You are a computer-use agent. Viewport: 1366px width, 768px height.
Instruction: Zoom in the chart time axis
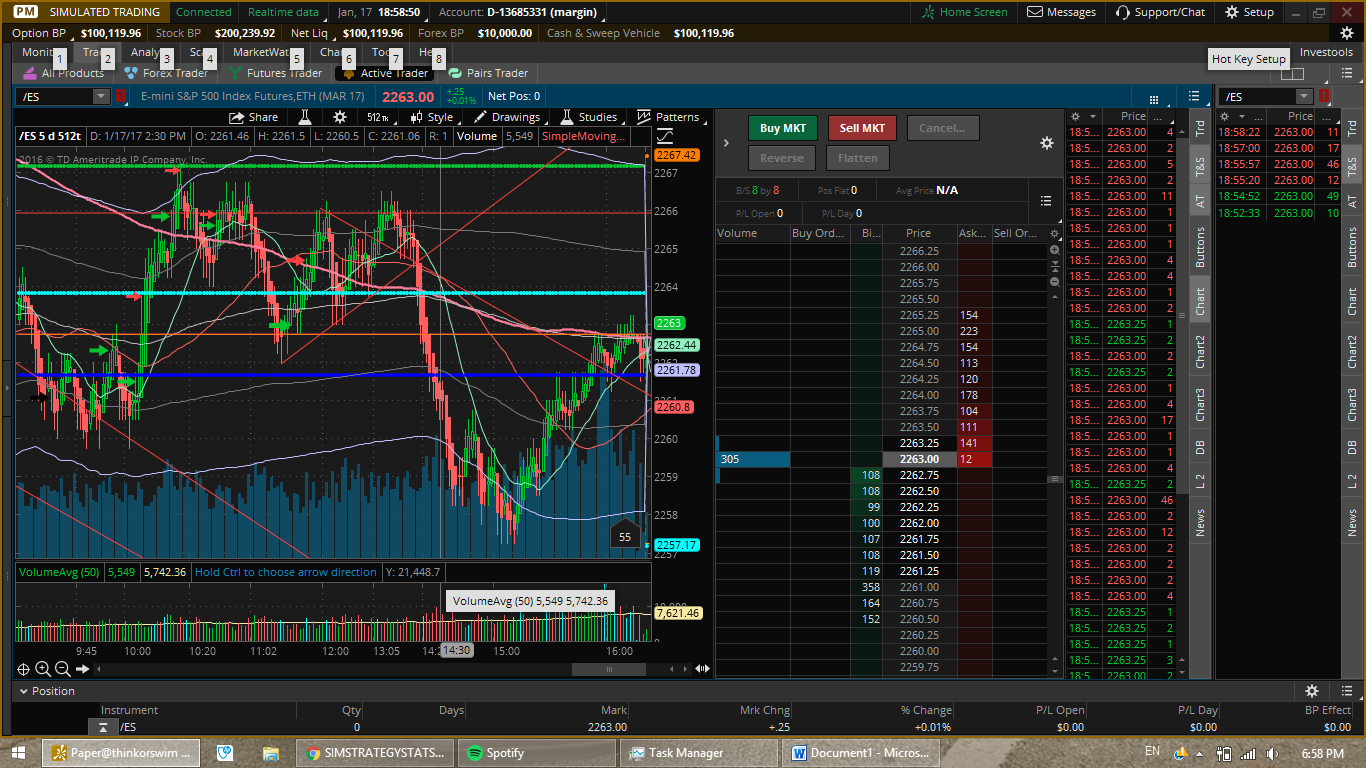coord(43,669)
